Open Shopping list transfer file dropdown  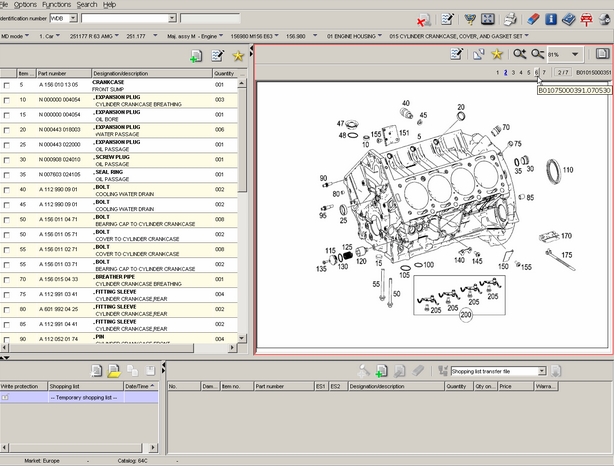542,371
